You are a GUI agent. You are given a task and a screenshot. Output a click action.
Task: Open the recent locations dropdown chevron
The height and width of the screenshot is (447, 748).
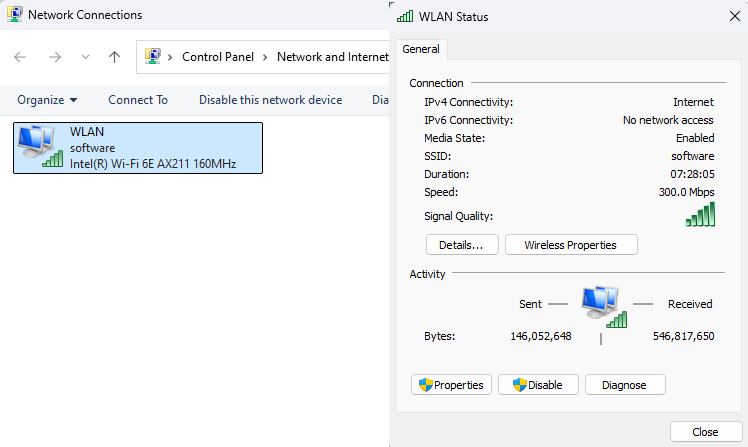pyautogui.click(x=85, y=57)
